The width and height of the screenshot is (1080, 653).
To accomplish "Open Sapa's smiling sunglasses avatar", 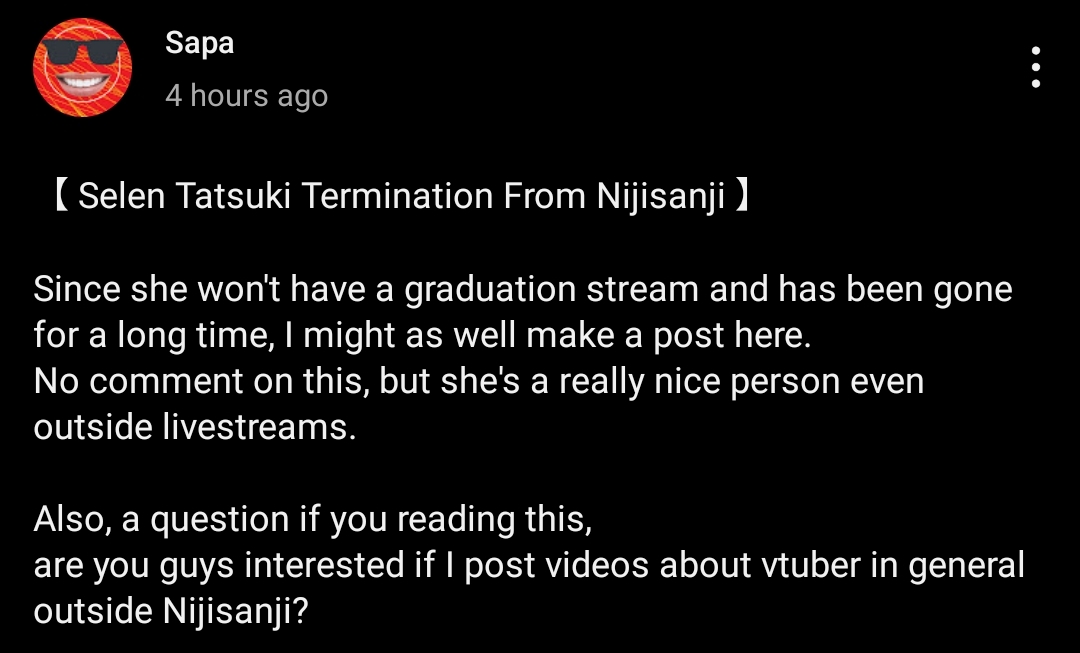I will 83,68.
